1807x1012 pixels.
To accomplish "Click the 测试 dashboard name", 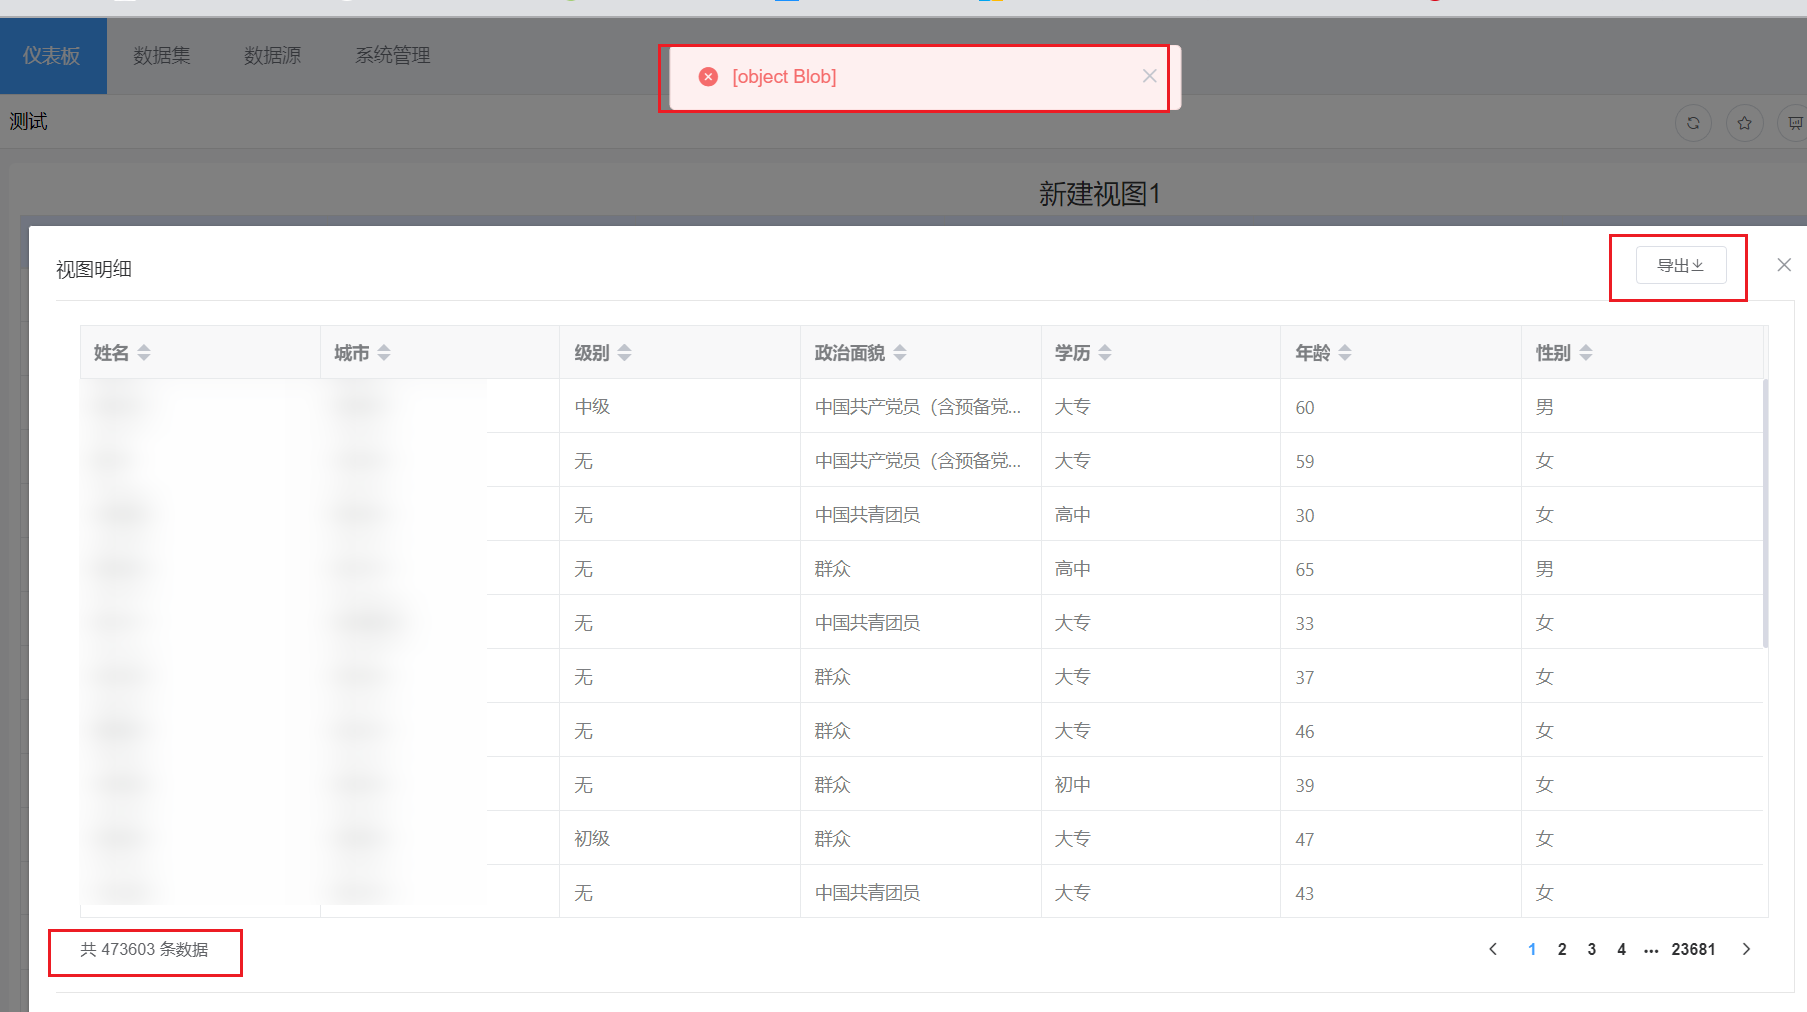I will 29,121.
